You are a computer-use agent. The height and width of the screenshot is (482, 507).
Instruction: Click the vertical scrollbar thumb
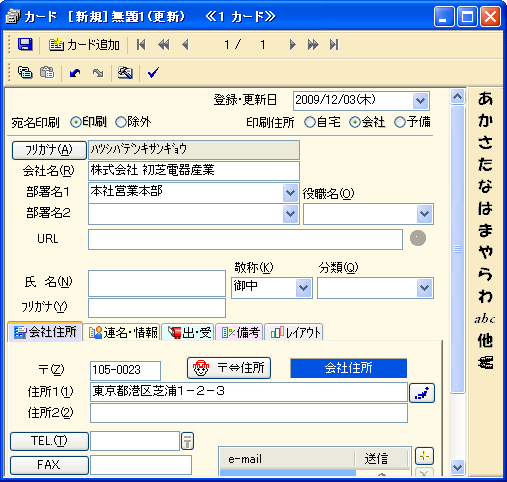point(458,249)
